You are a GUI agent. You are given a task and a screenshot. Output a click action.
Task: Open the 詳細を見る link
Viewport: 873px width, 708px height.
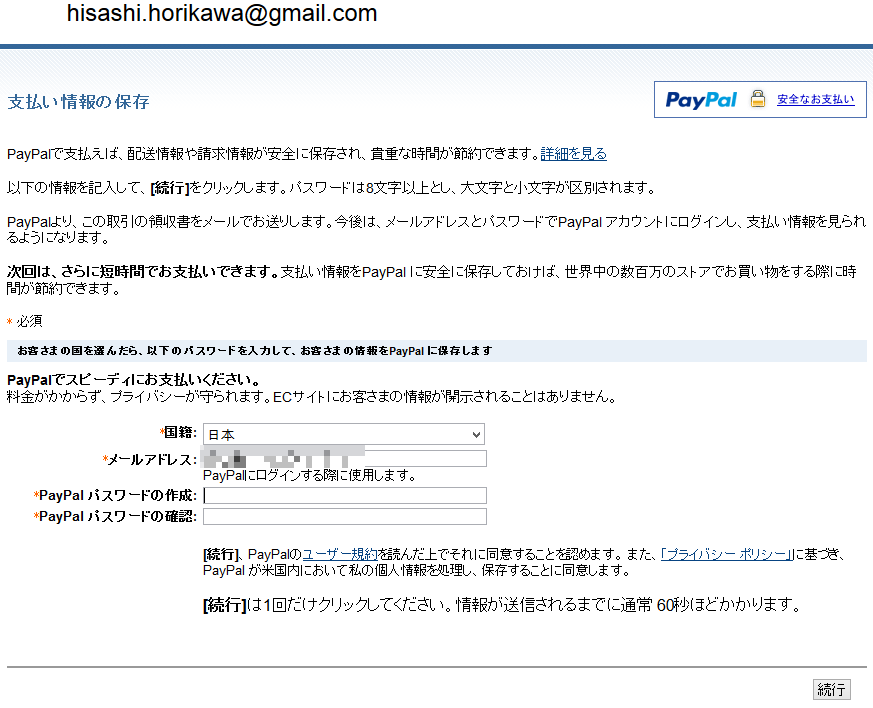(x=573, y=154)
